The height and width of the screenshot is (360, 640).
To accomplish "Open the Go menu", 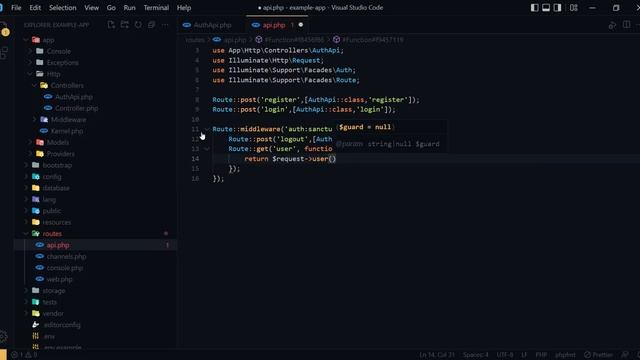I will pos(111,8).
